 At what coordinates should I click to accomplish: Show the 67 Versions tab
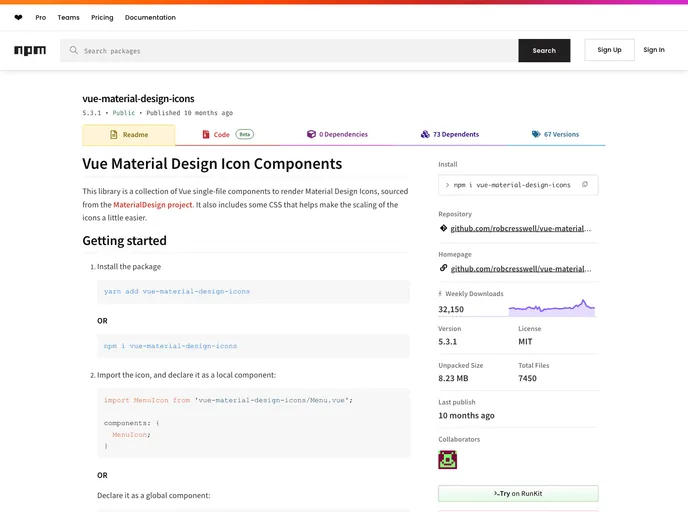(555, 134)
